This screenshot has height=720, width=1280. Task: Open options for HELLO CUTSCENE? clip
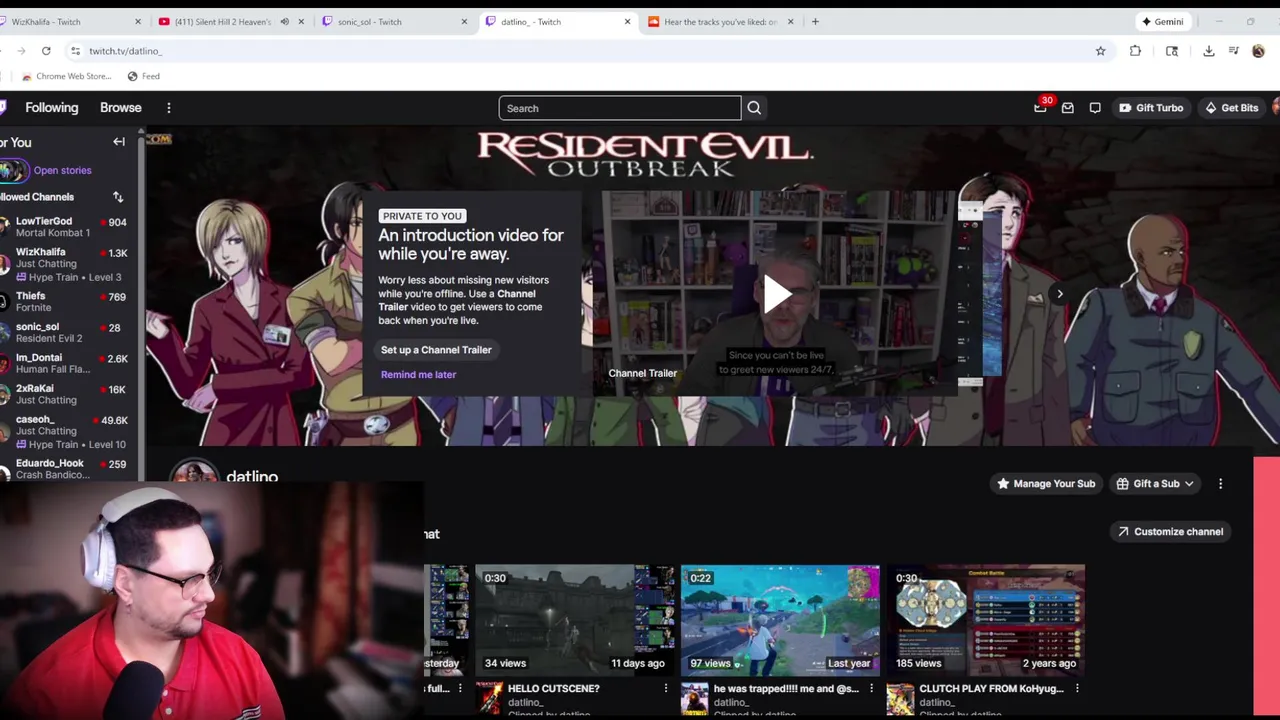pyautogui.click(x=666, y=688)
